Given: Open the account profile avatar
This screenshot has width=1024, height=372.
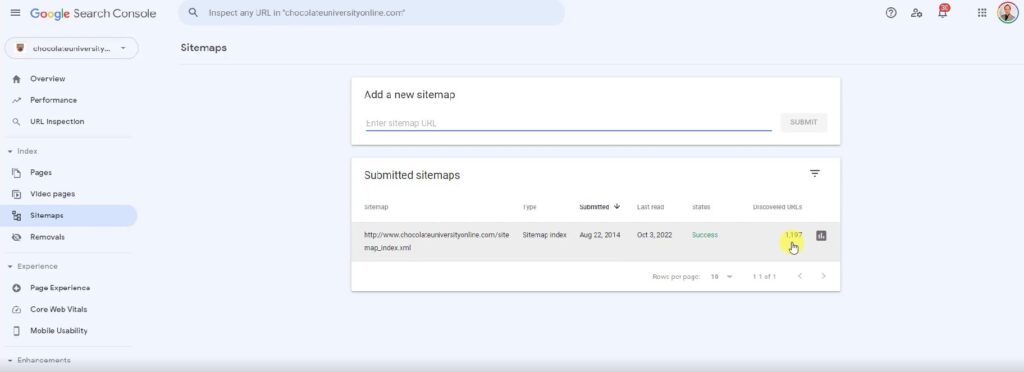Looking at the screenshot, I should tap(1008, 12).
